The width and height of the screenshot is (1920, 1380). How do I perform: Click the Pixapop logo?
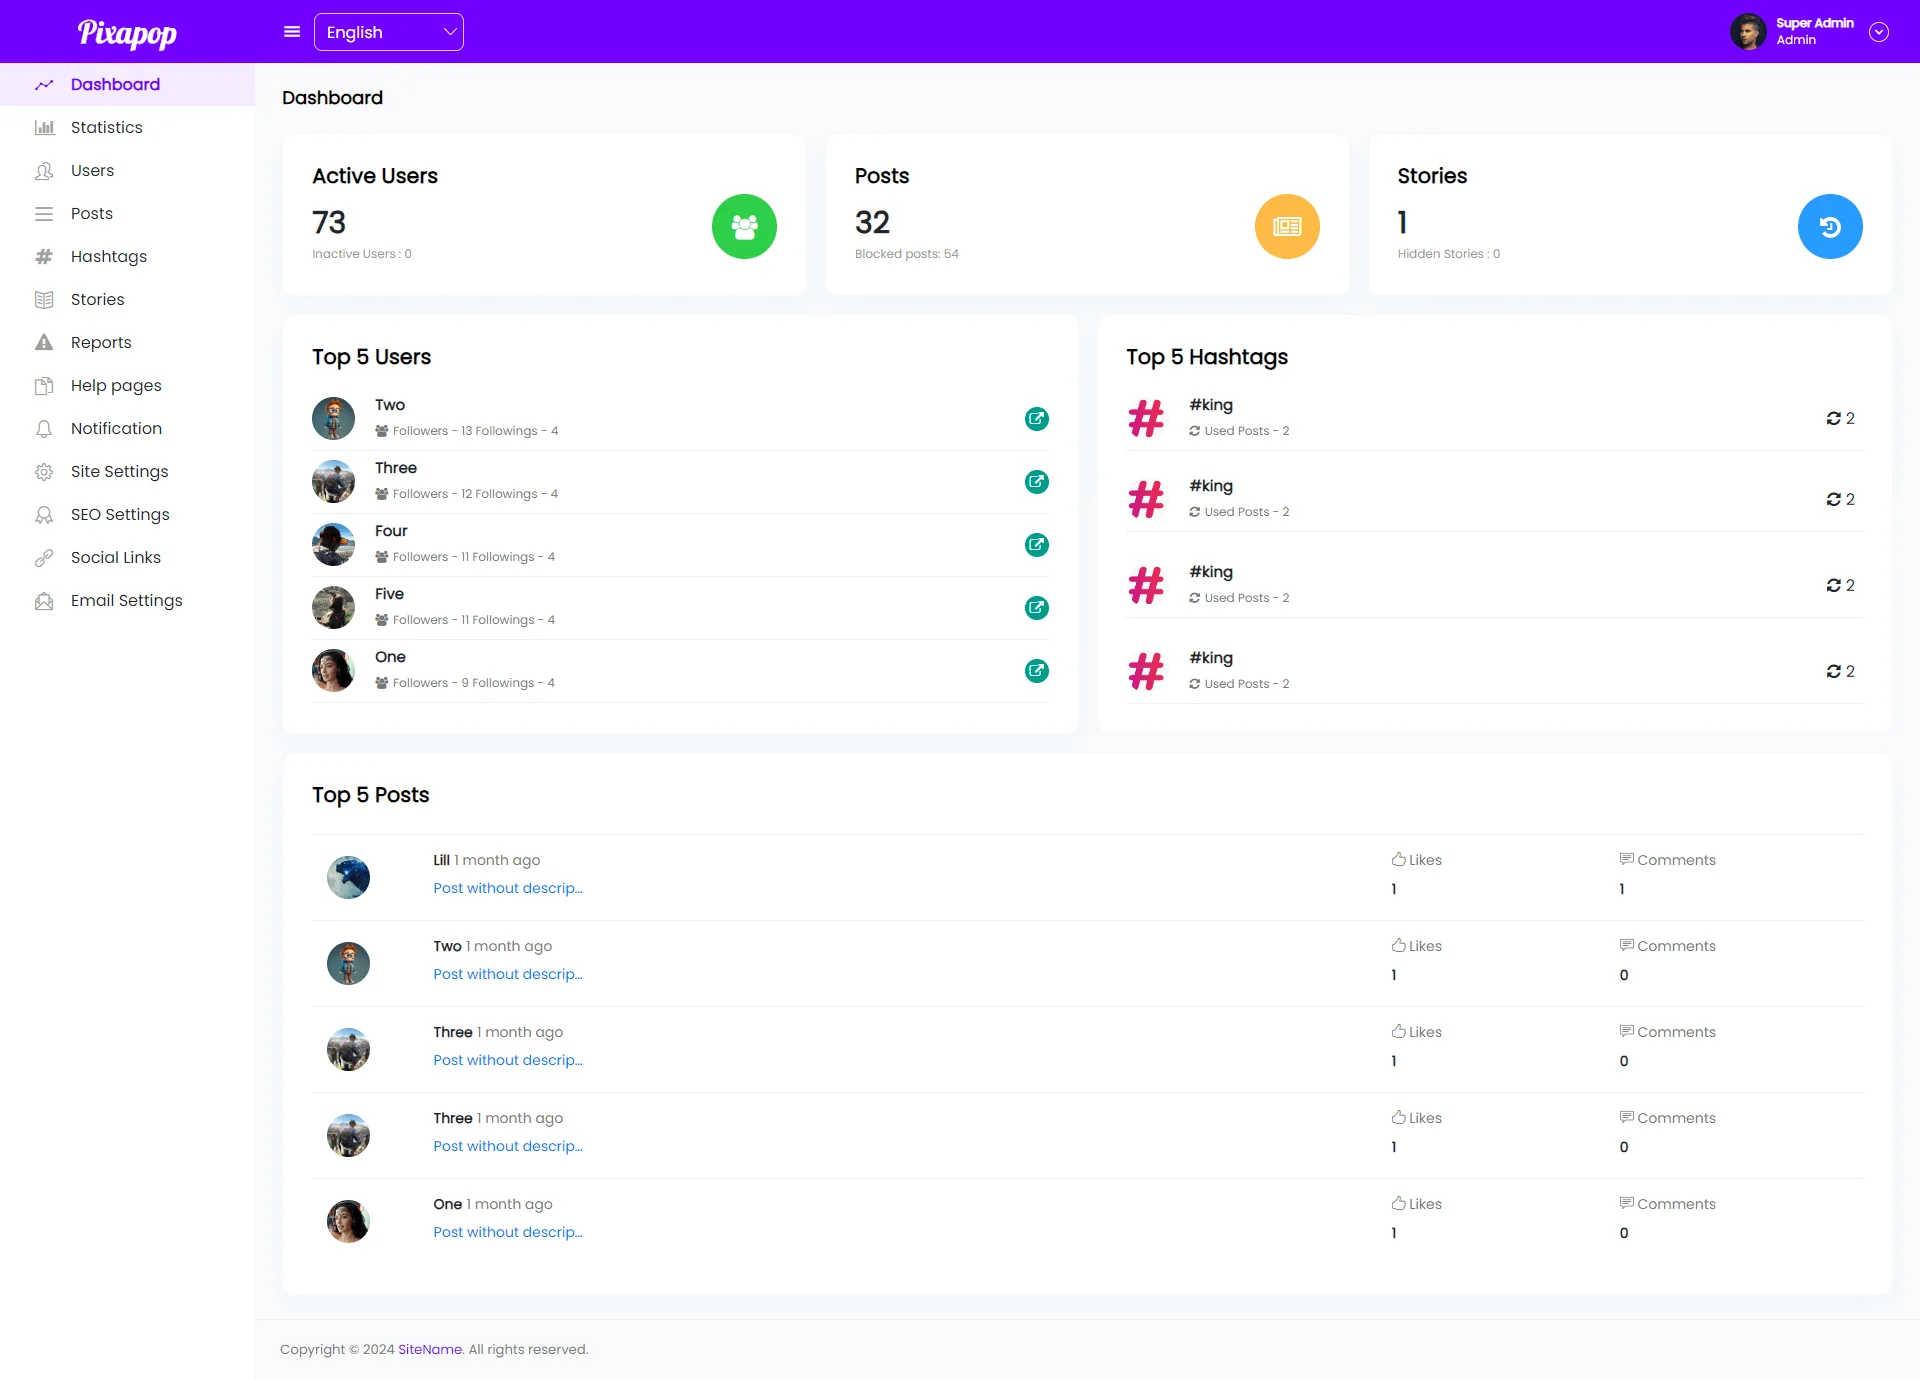point(127,33)
